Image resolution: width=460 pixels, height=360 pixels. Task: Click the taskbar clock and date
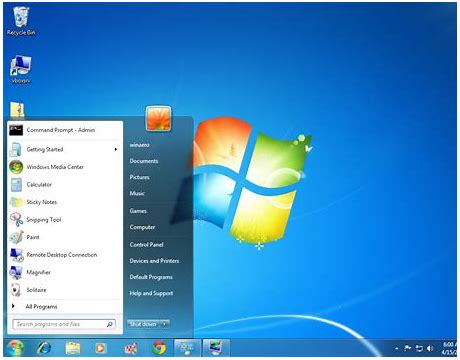449,348
